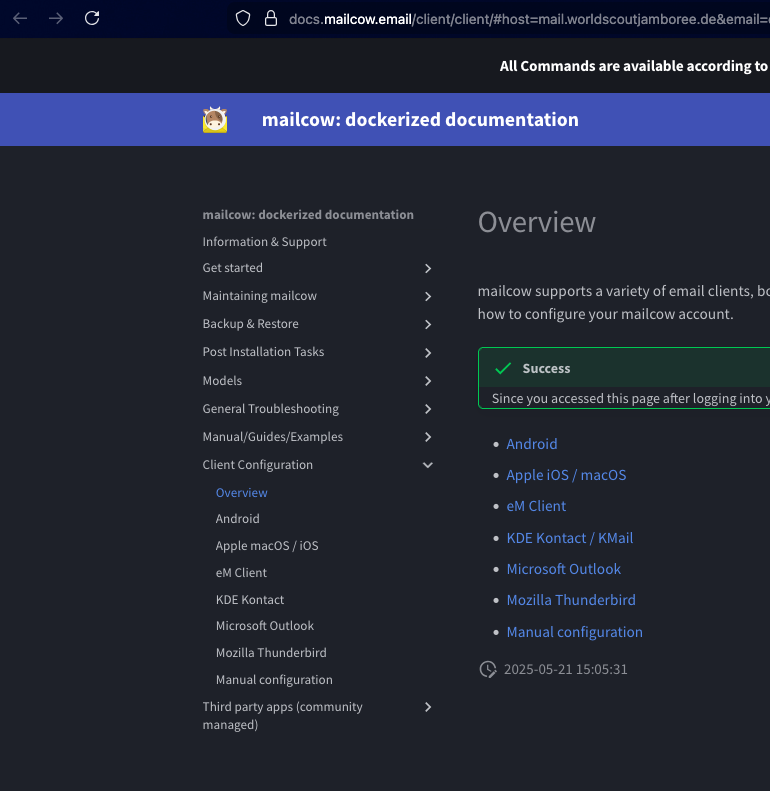The image size is (770, 791).
Task: Click the shield tracking protection icon
Action: pyautogui.click(x=242, y=18)
